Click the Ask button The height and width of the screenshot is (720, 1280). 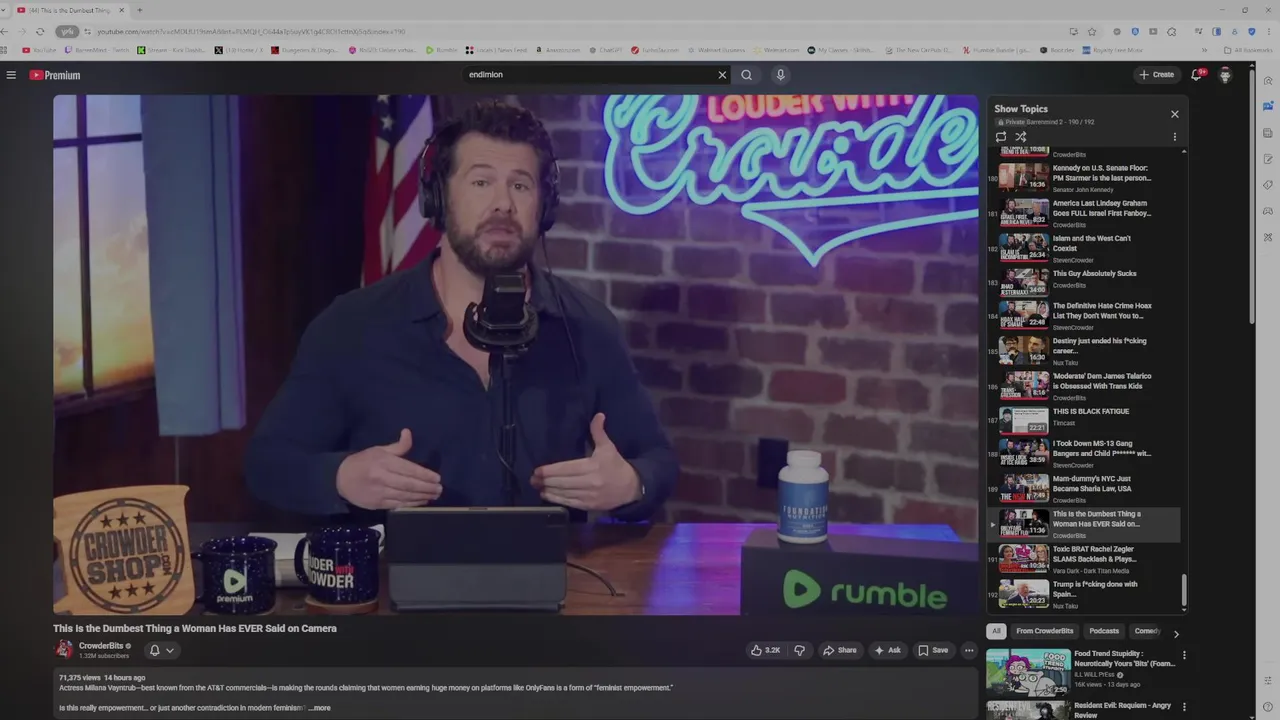point(887,650)
